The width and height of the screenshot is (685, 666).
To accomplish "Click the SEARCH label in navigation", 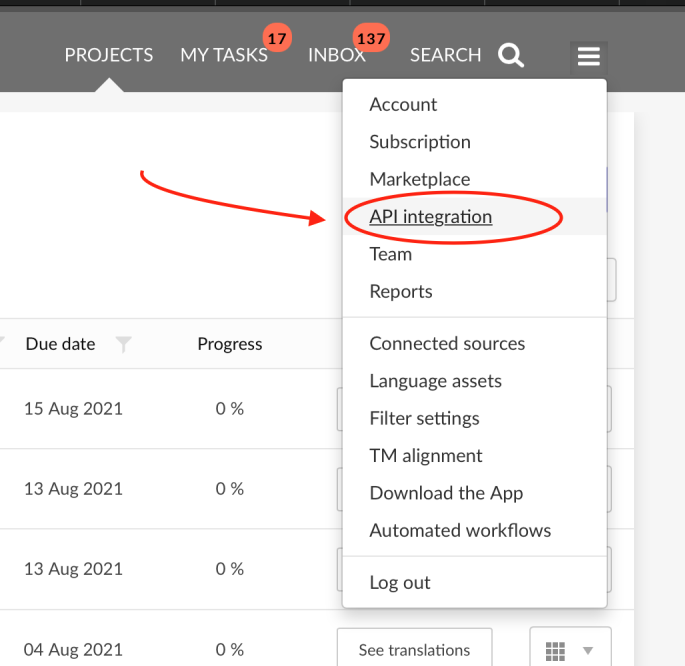I will tap(445, 55).
